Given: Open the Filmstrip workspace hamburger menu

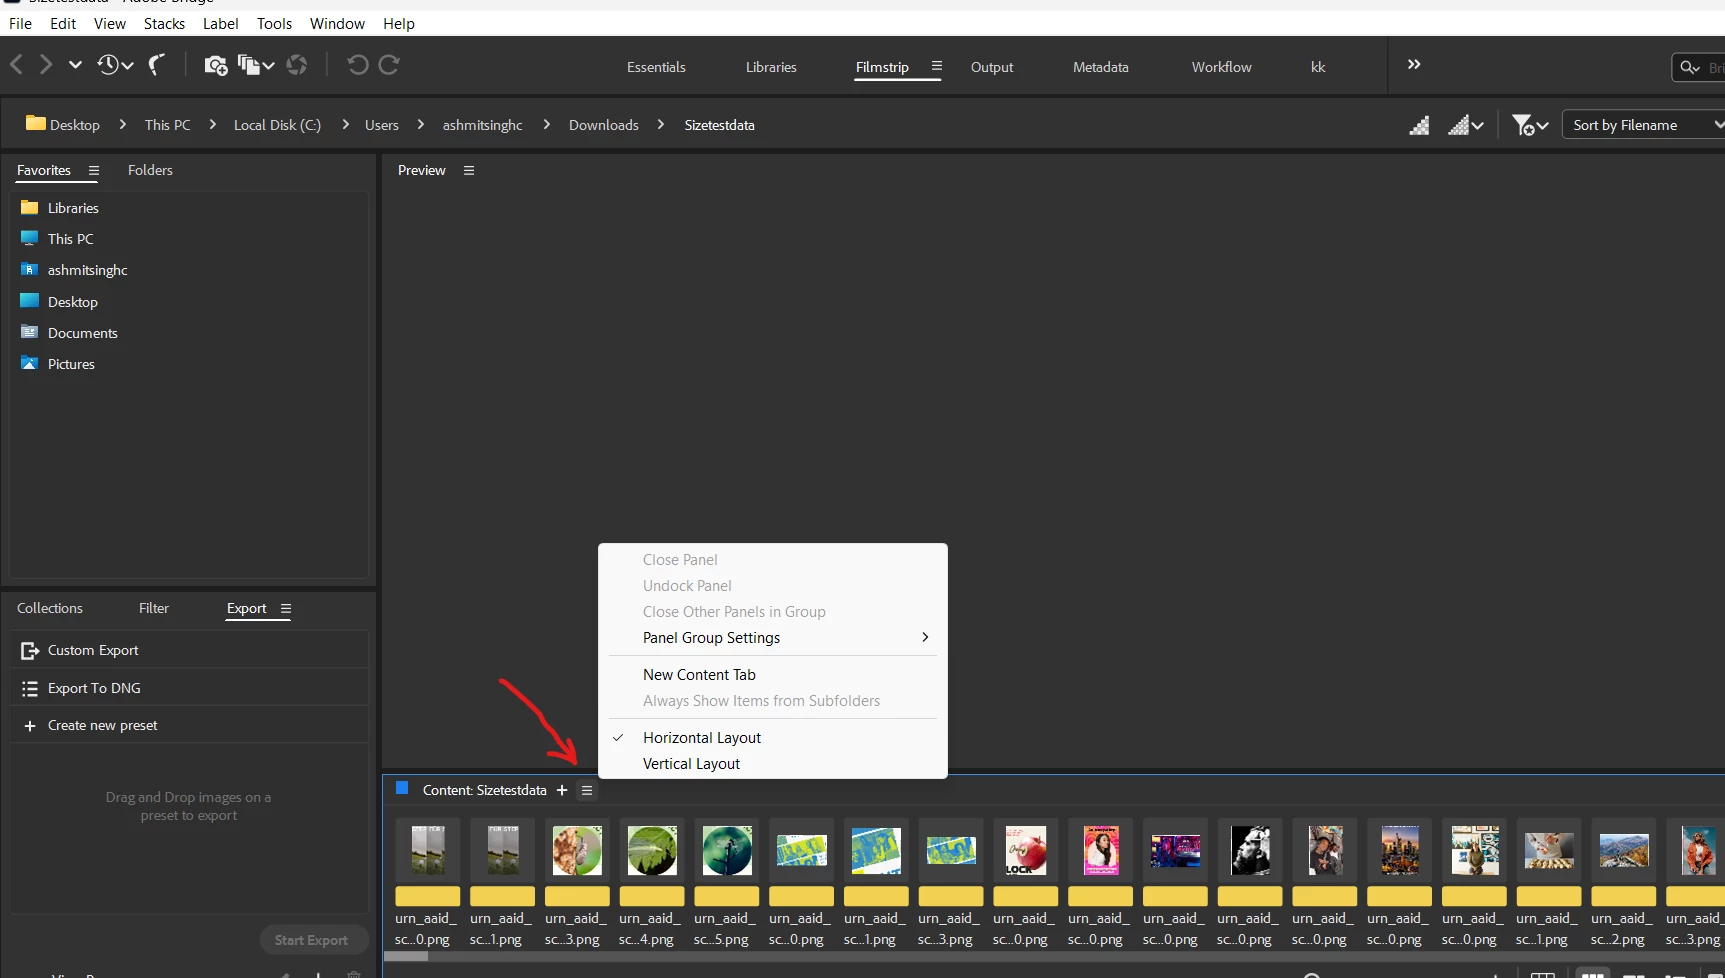Looking at the screenshot, I should (x=937, y=66).
